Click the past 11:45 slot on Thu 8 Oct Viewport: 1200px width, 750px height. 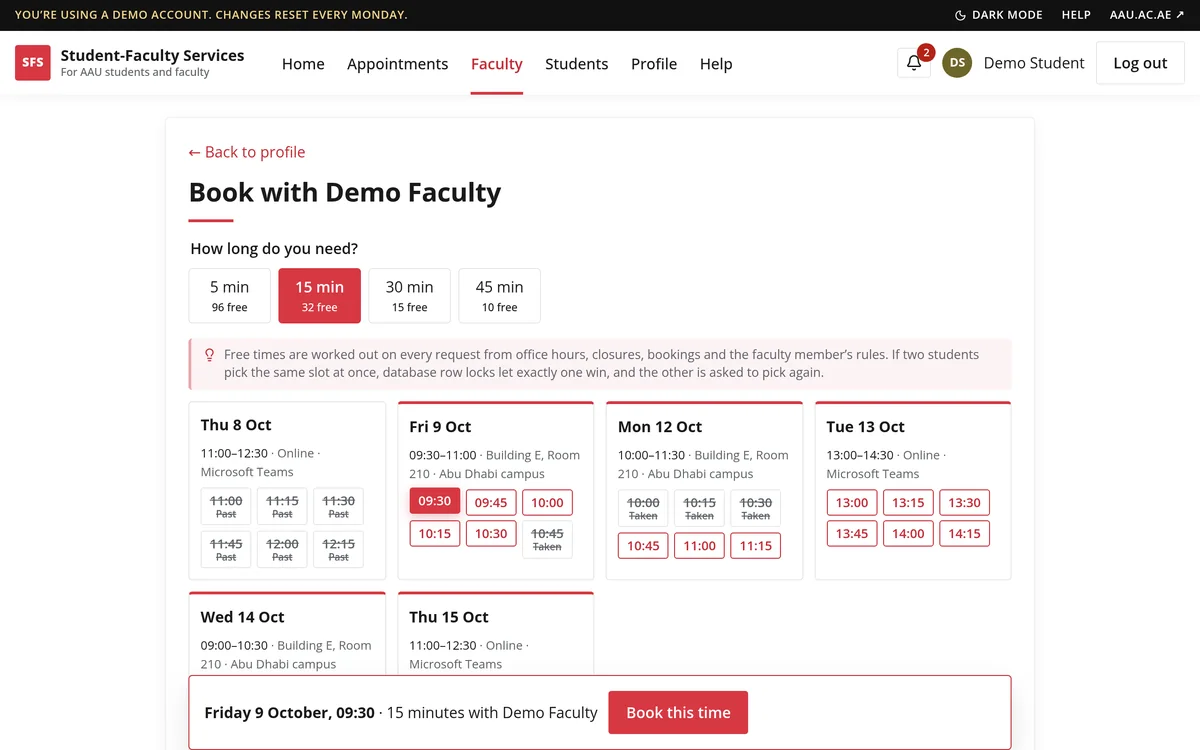(226, 549)
